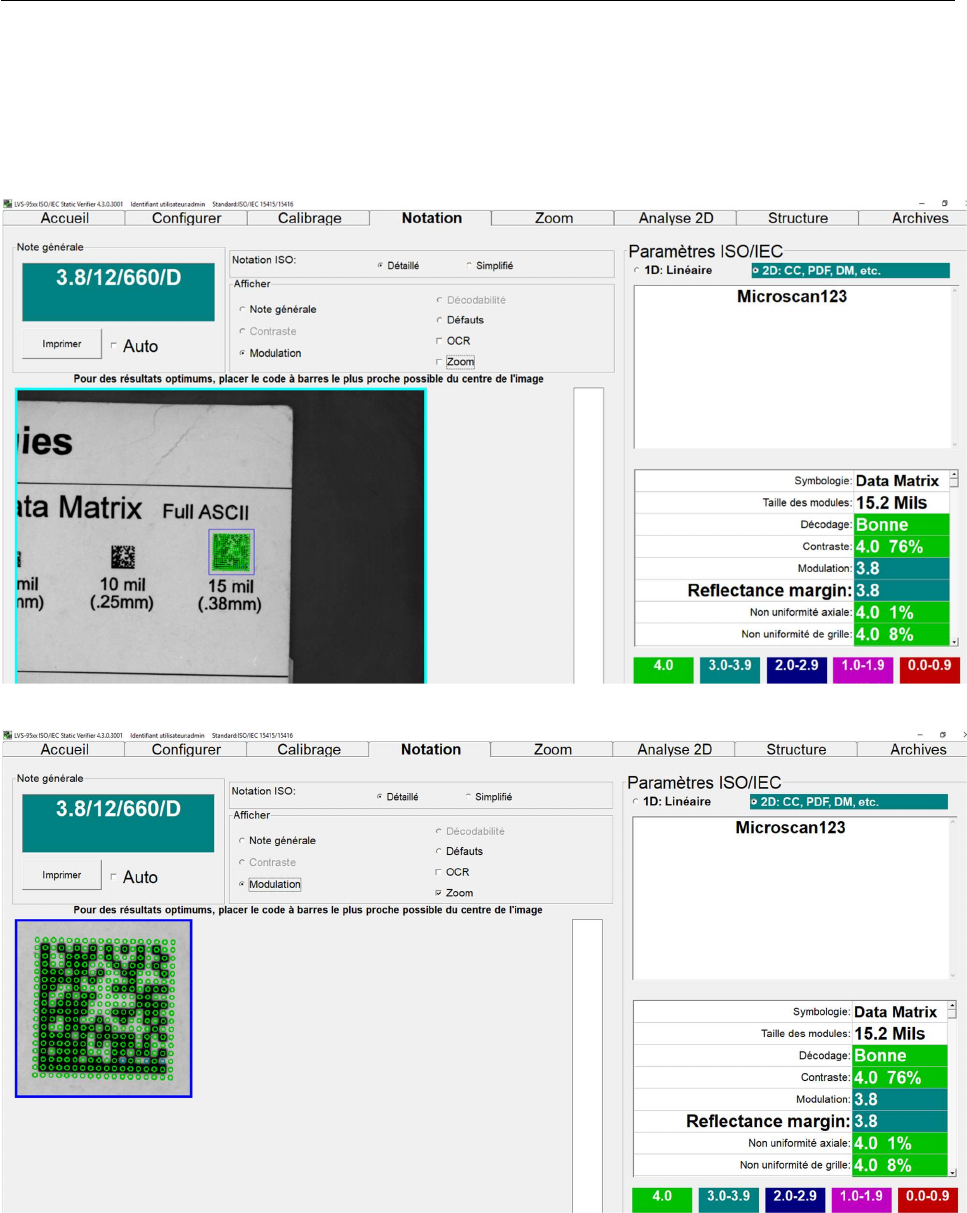Click Imprimer button in the upper window
Screen dimensions: 967x1213
pyautogui.click(x=62, y=343)
